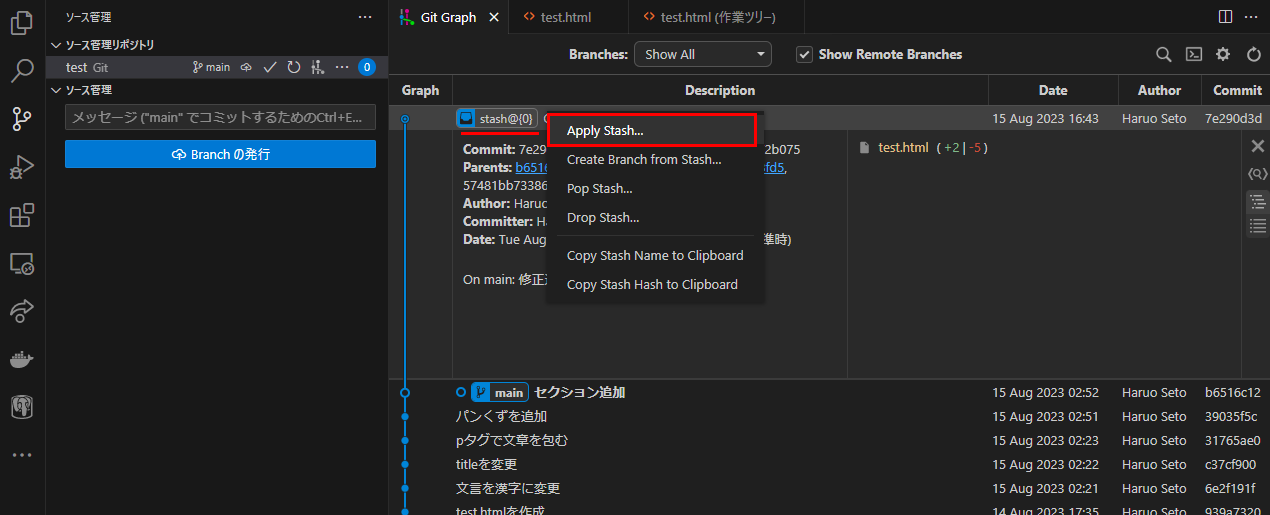Select the test Git repository row
Image resolution: width=1270 pixels, height=515 pixels.
(216, 67)
